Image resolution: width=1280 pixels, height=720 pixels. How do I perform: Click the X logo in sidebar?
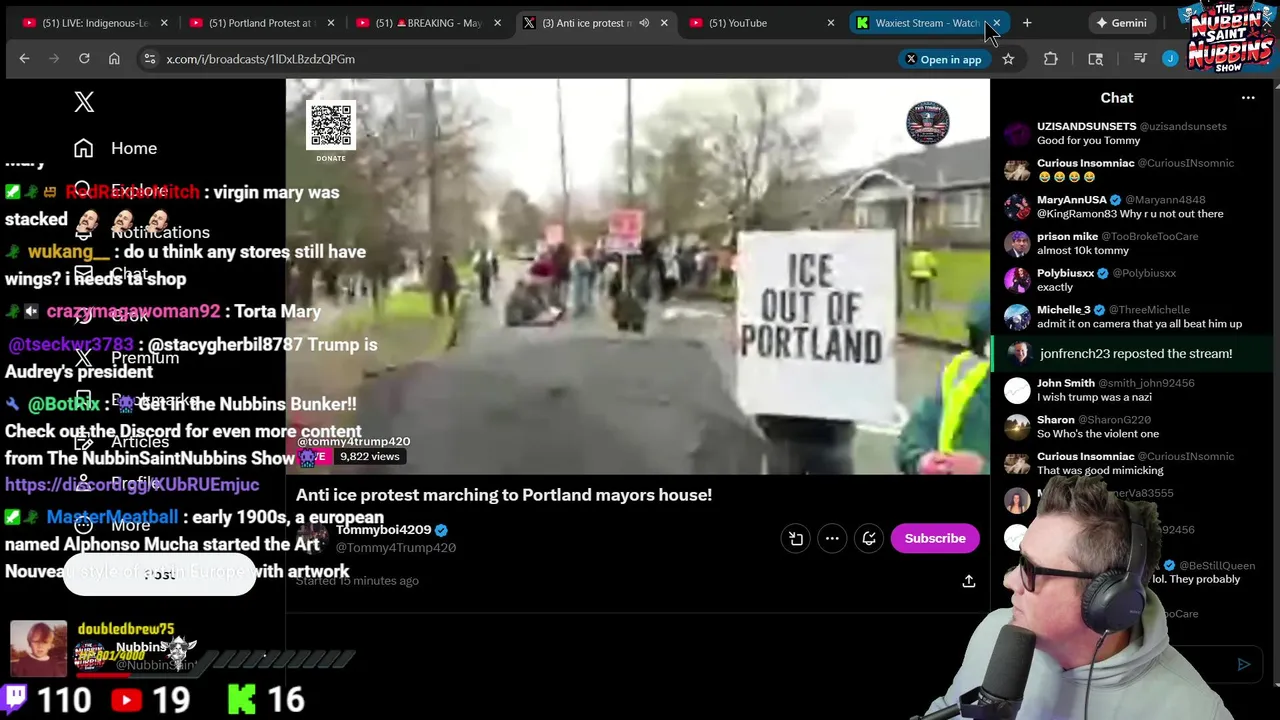(x=84, y=102)
